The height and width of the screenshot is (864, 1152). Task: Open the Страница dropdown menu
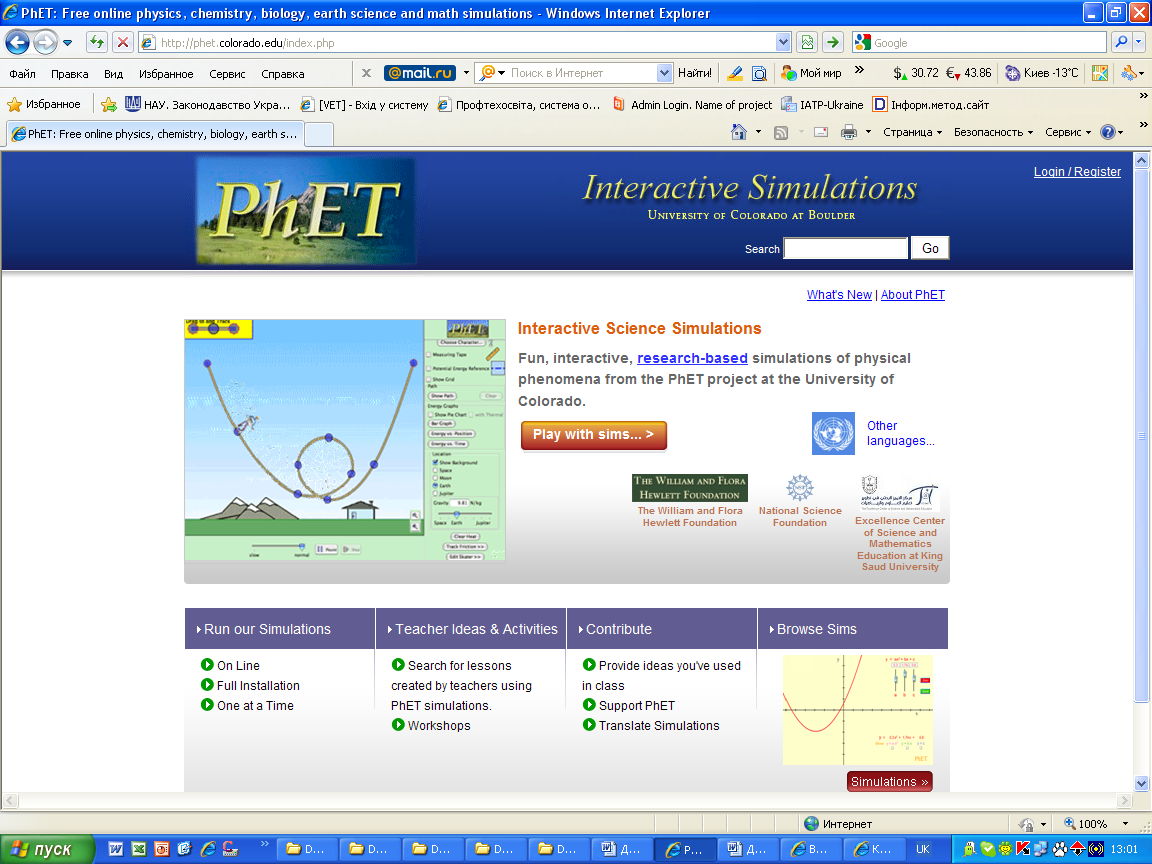click(x=912, y=132)
